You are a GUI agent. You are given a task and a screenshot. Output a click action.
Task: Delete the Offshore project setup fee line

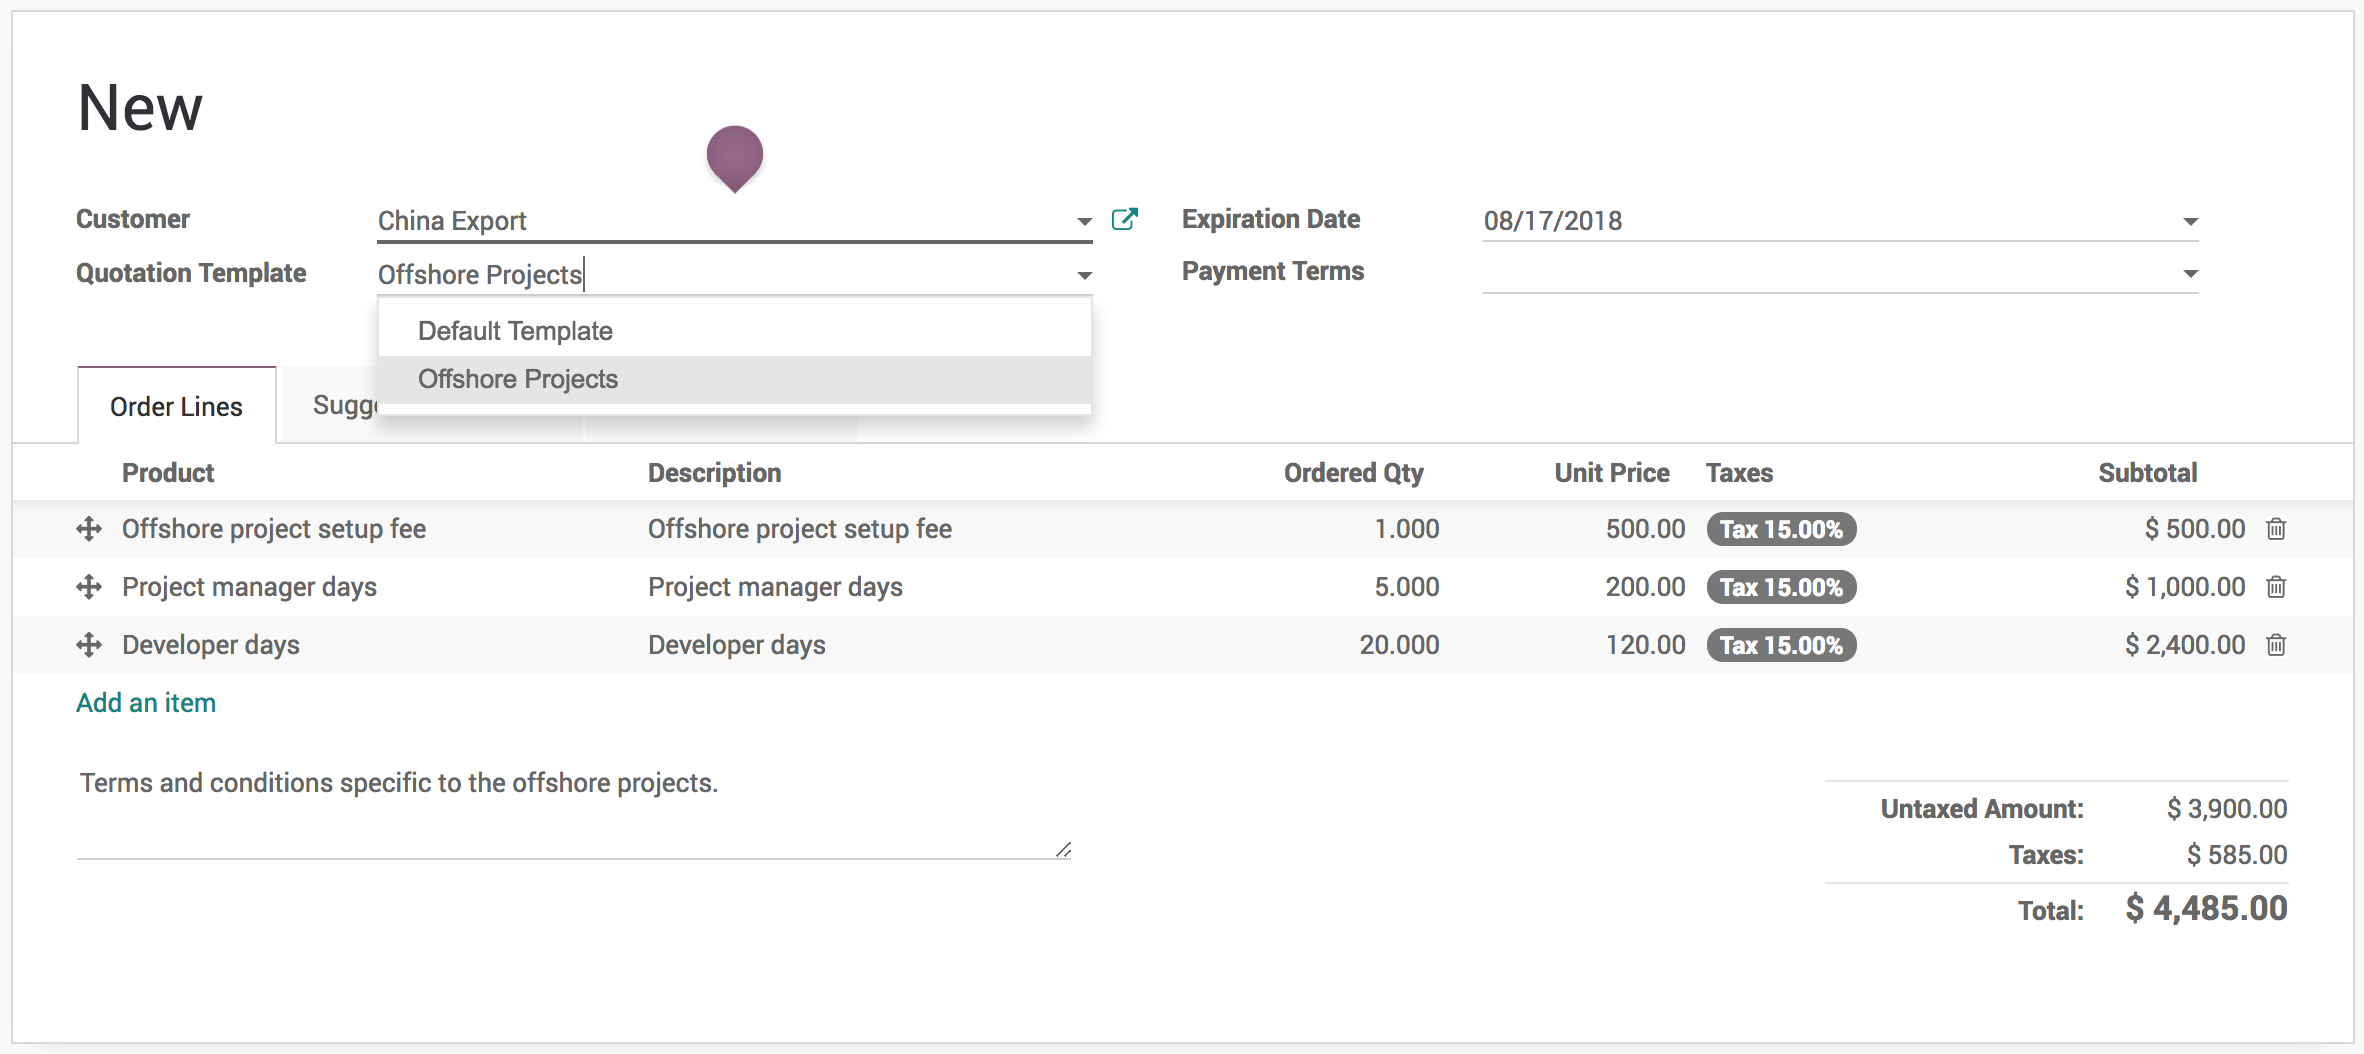tap(2276, 529)
